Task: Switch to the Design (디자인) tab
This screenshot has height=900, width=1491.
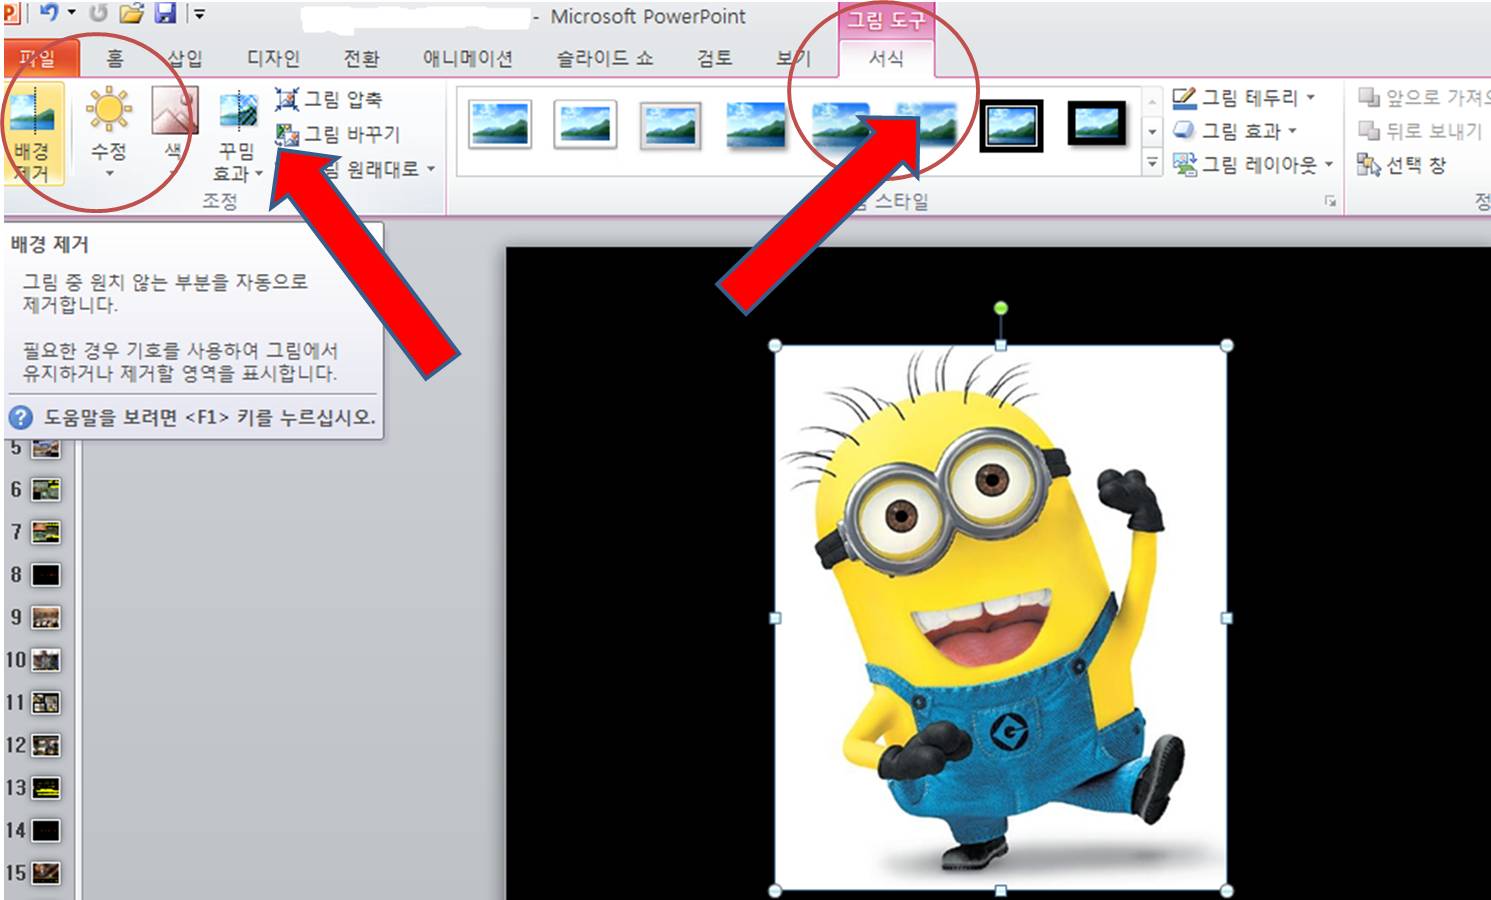Action: click(273, 58)
